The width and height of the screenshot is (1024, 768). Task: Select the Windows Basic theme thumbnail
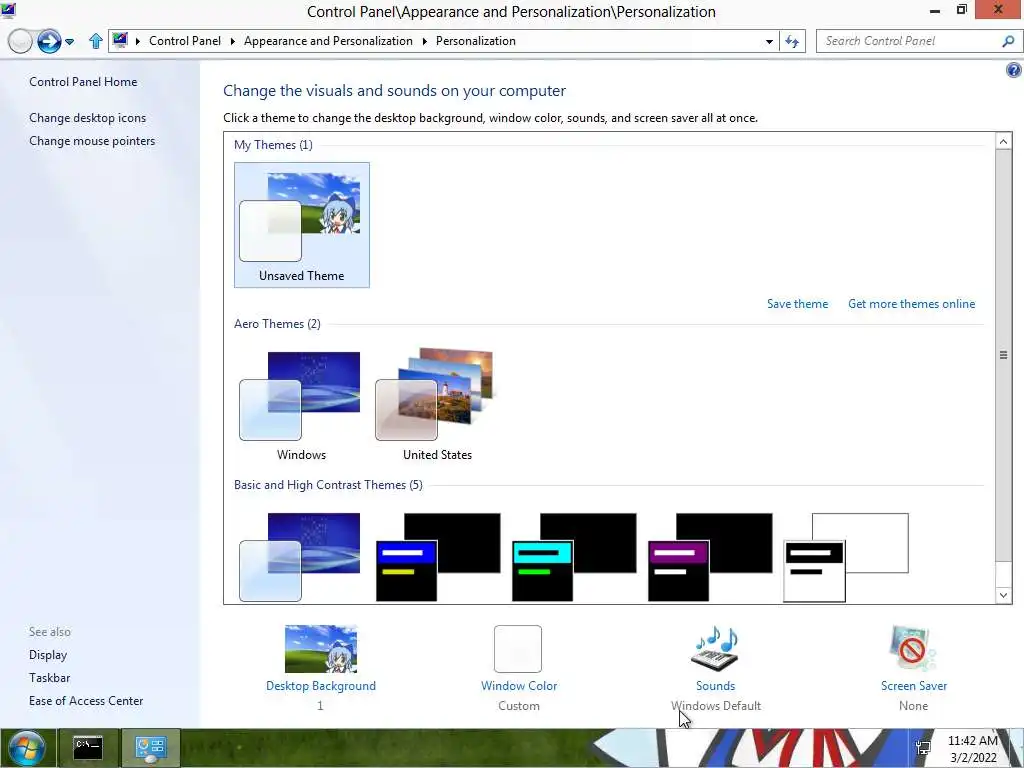[300, 556]
